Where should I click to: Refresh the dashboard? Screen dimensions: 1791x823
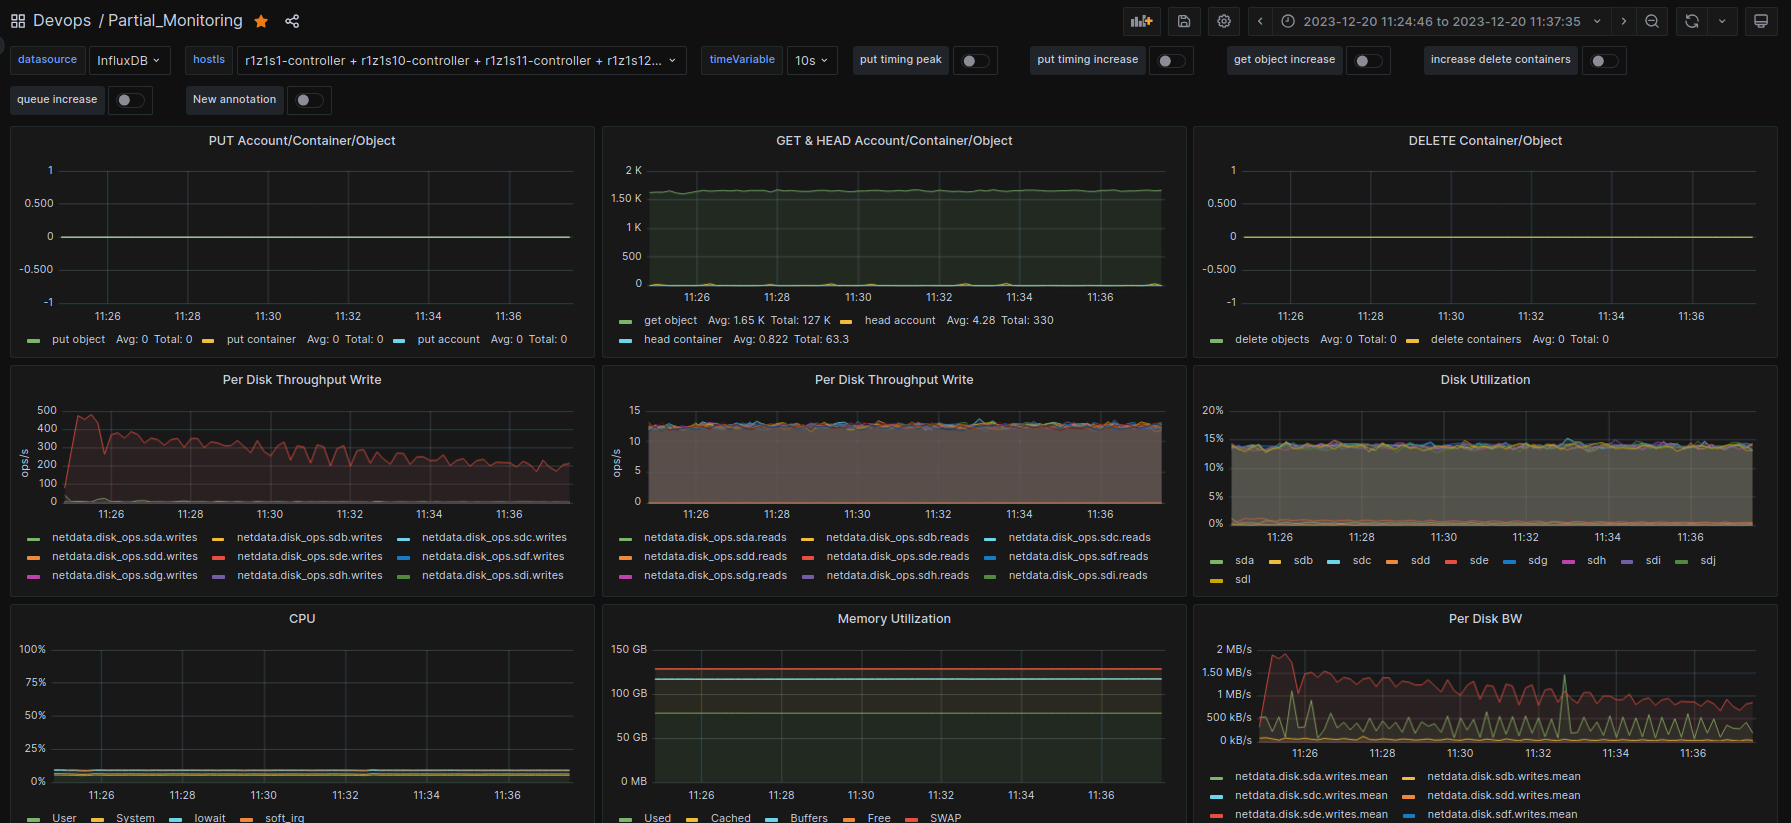(x=1692, y=21)
